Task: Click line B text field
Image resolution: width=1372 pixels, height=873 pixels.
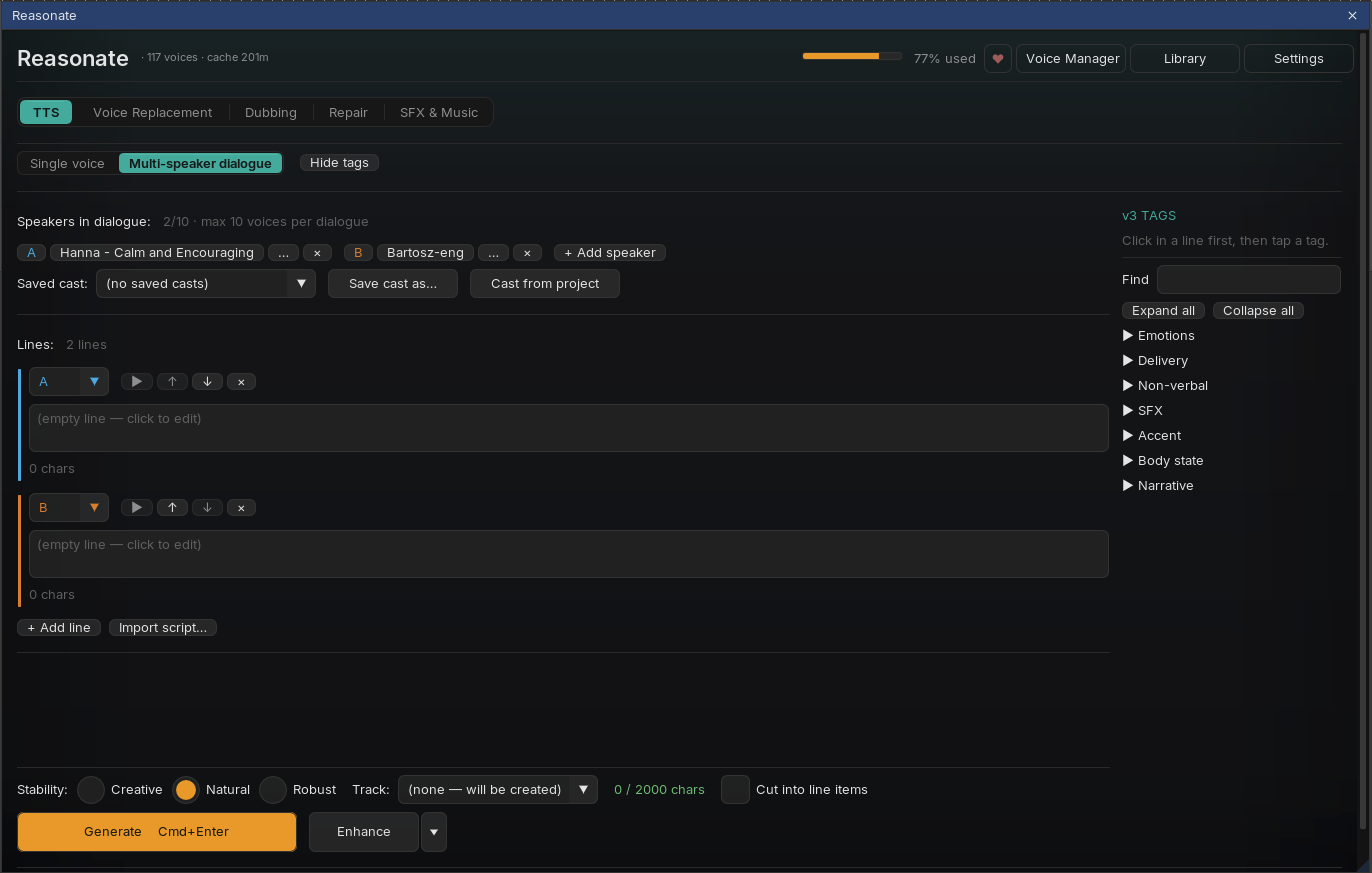Action: (569, 554)
